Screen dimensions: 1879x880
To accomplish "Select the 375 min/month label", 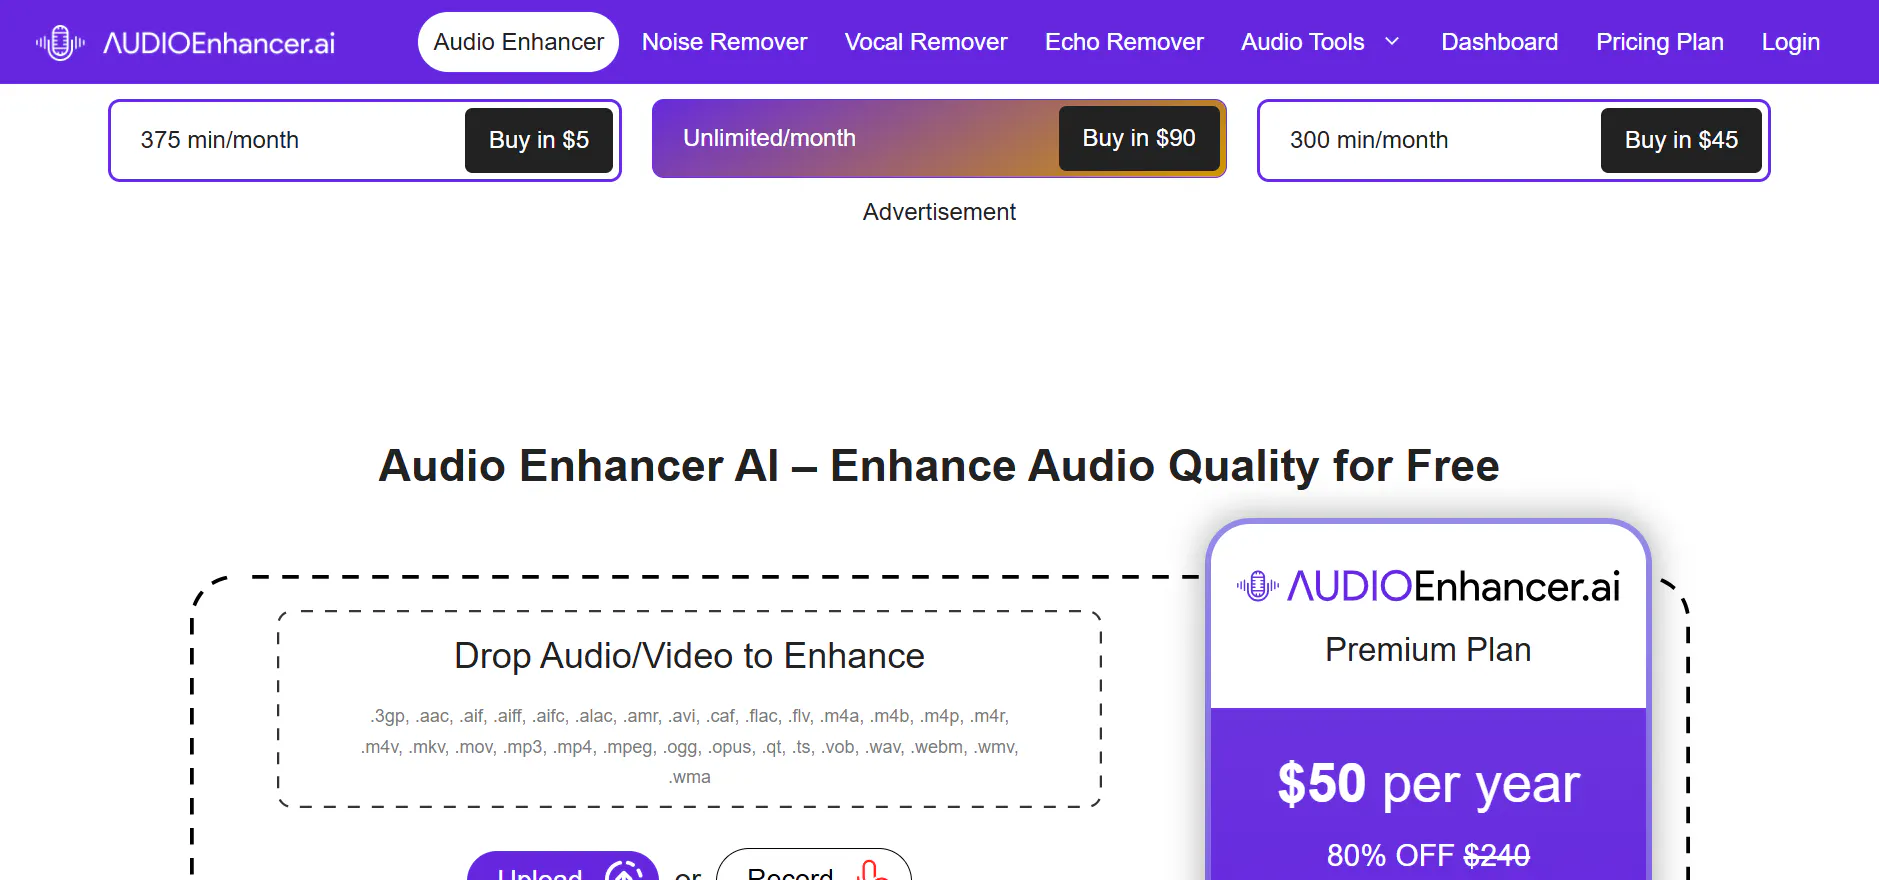I will pos(220,140).
